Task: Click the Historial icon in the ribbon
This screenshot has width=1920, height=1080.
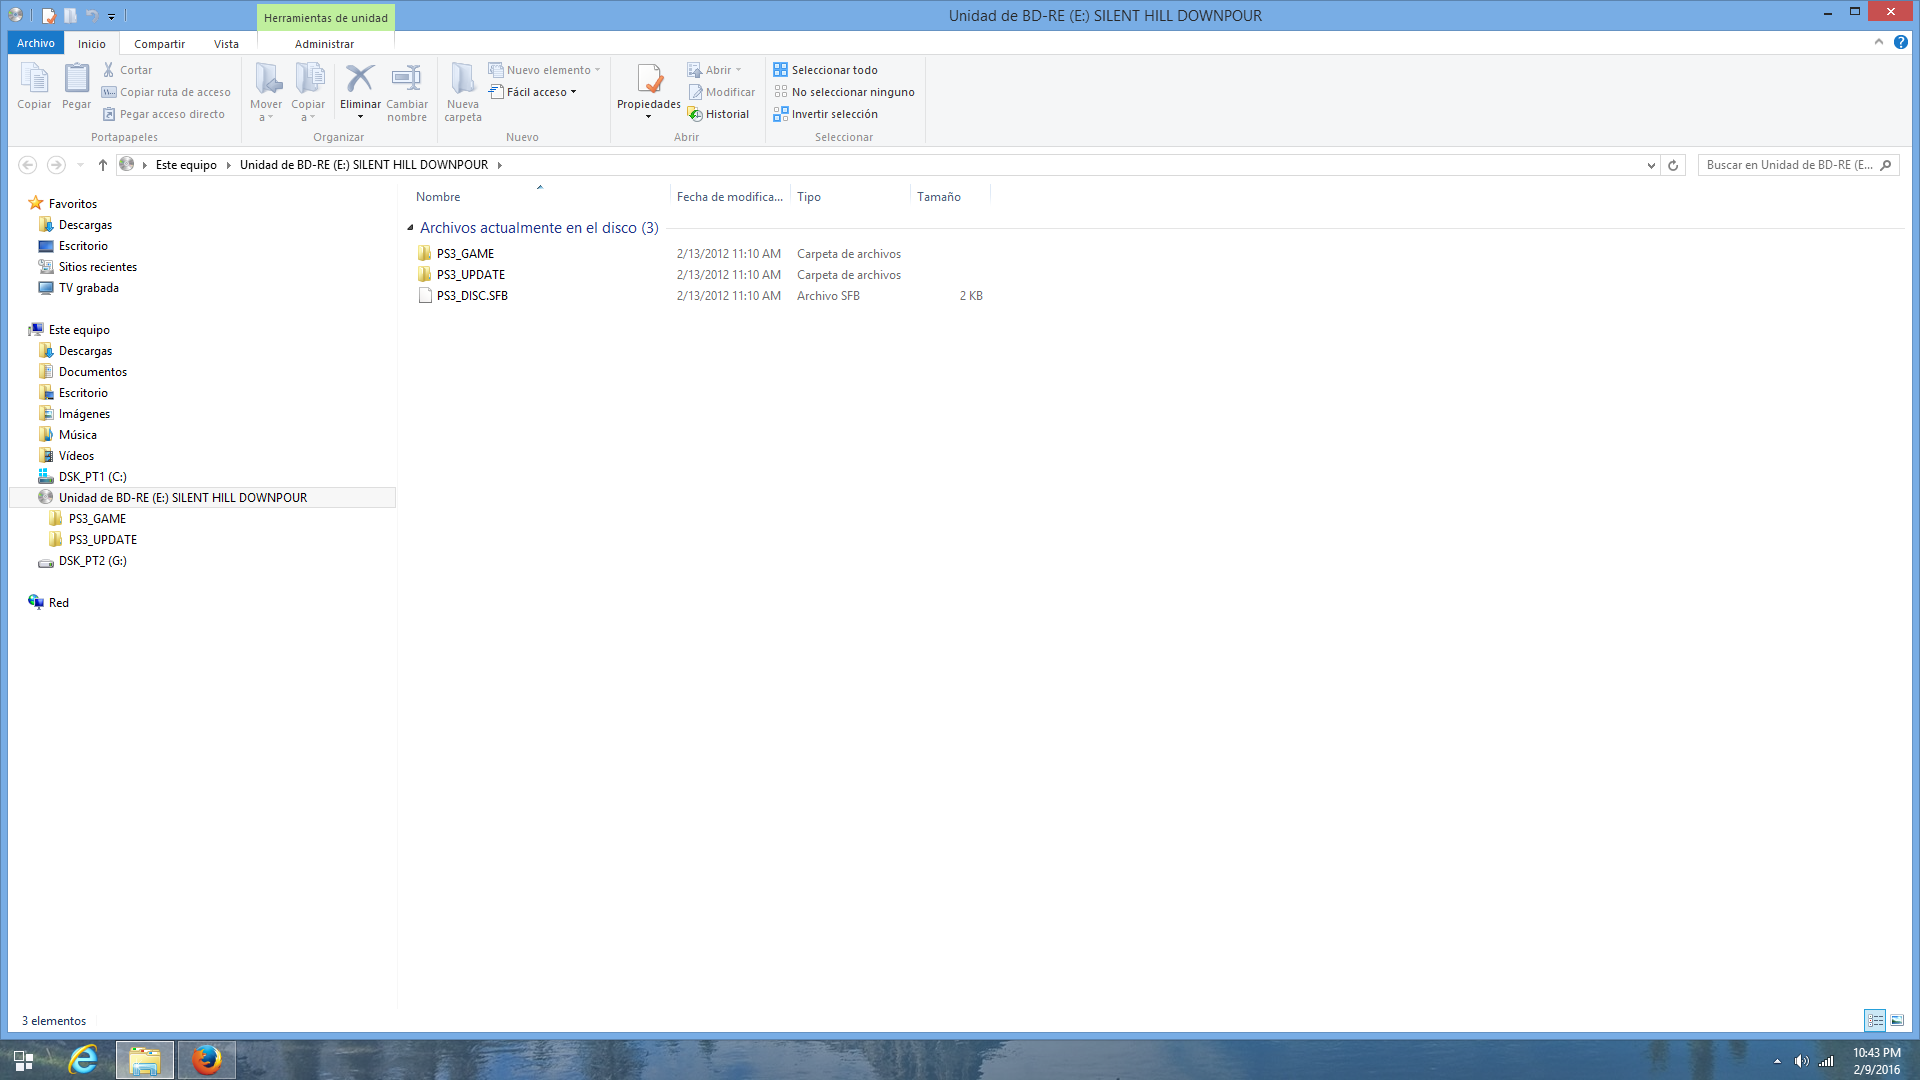Action: [x=695, y=114]
